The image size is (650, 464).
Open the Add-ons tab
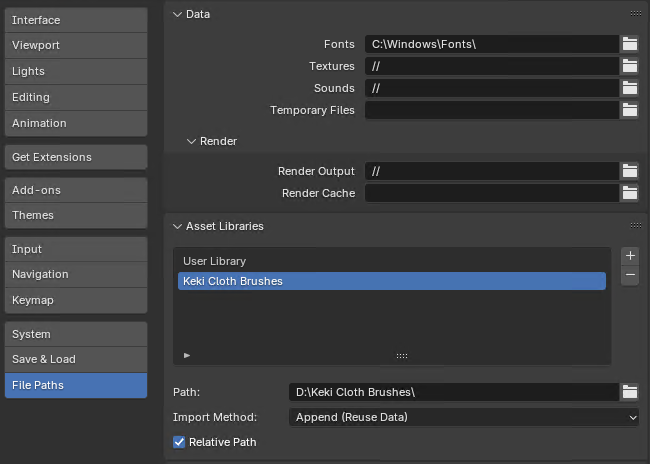click(76, 190)
